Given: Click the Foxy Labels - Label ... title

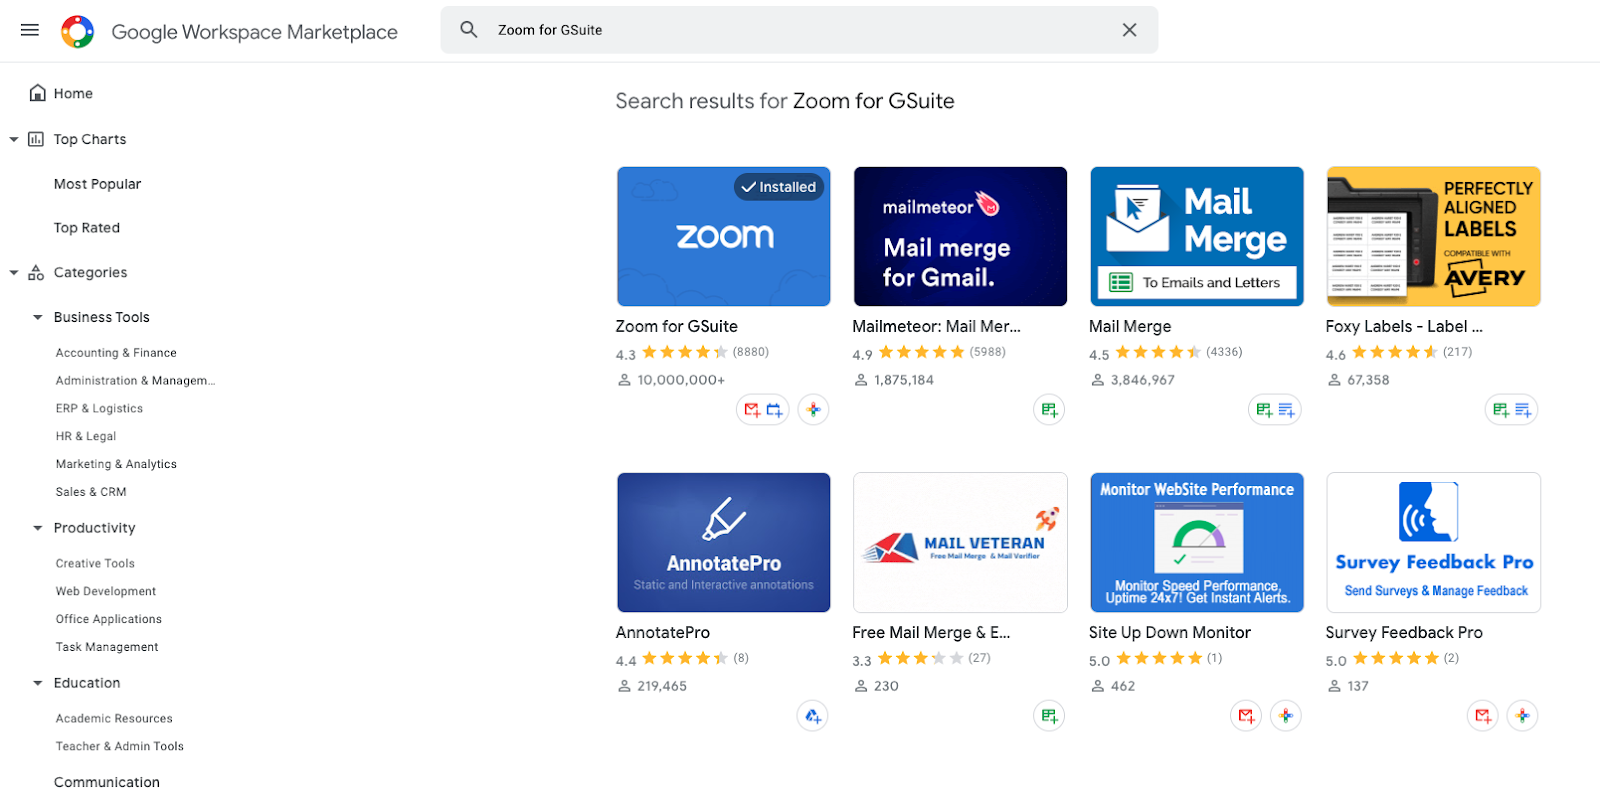Looking at the screenshot, I should 1404,326.
